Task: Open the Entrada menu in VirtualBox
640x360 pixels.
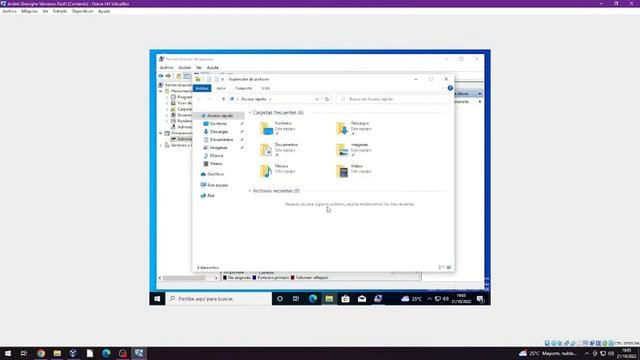Action: [60, 11]
